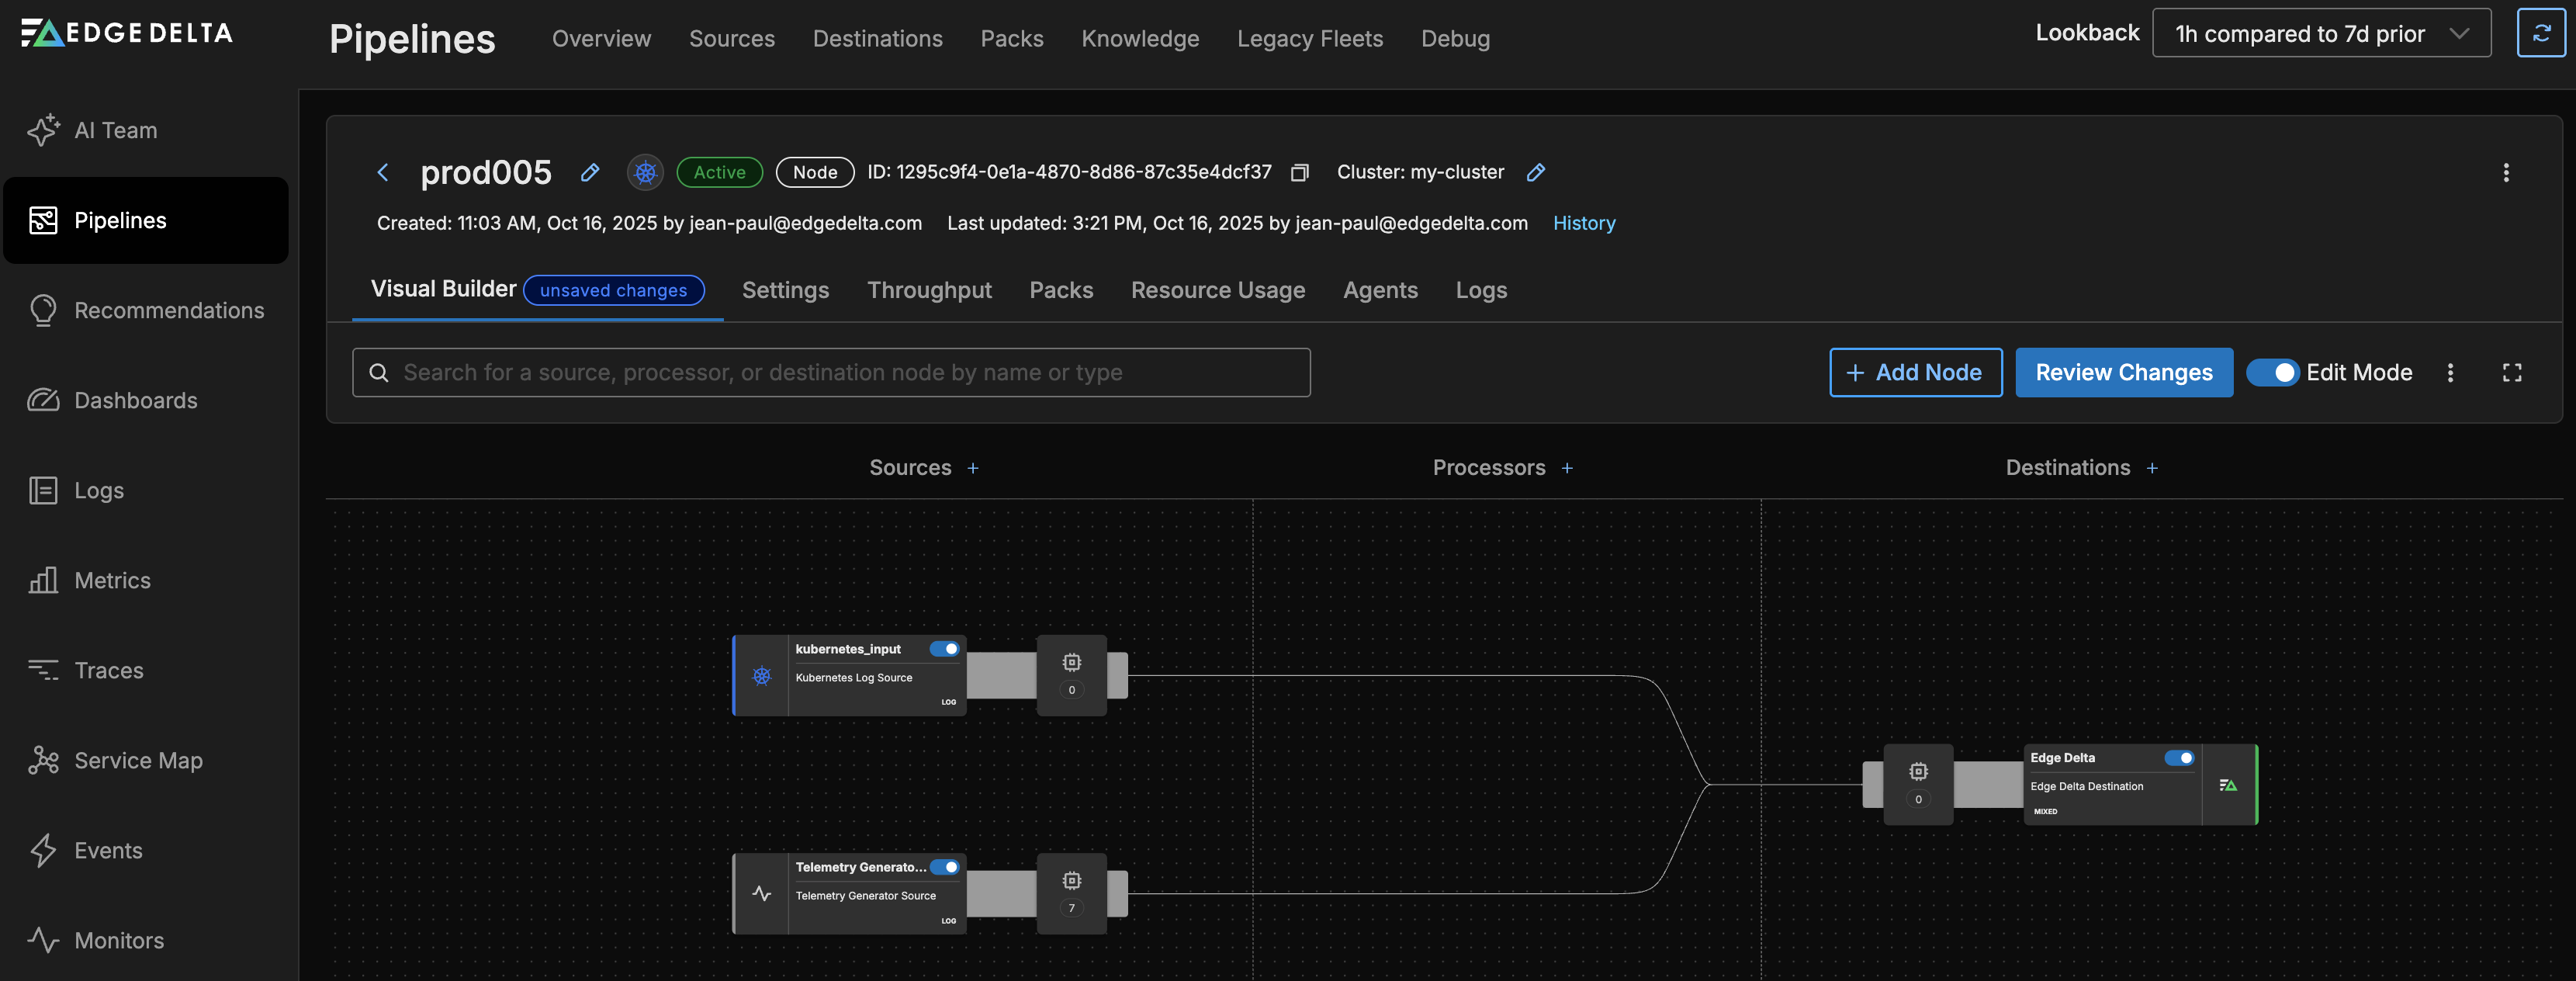The width and height of the screenshot is (2576, 981).
Task: Expand Sources column with plus sign
Action: tap(973, 468)
